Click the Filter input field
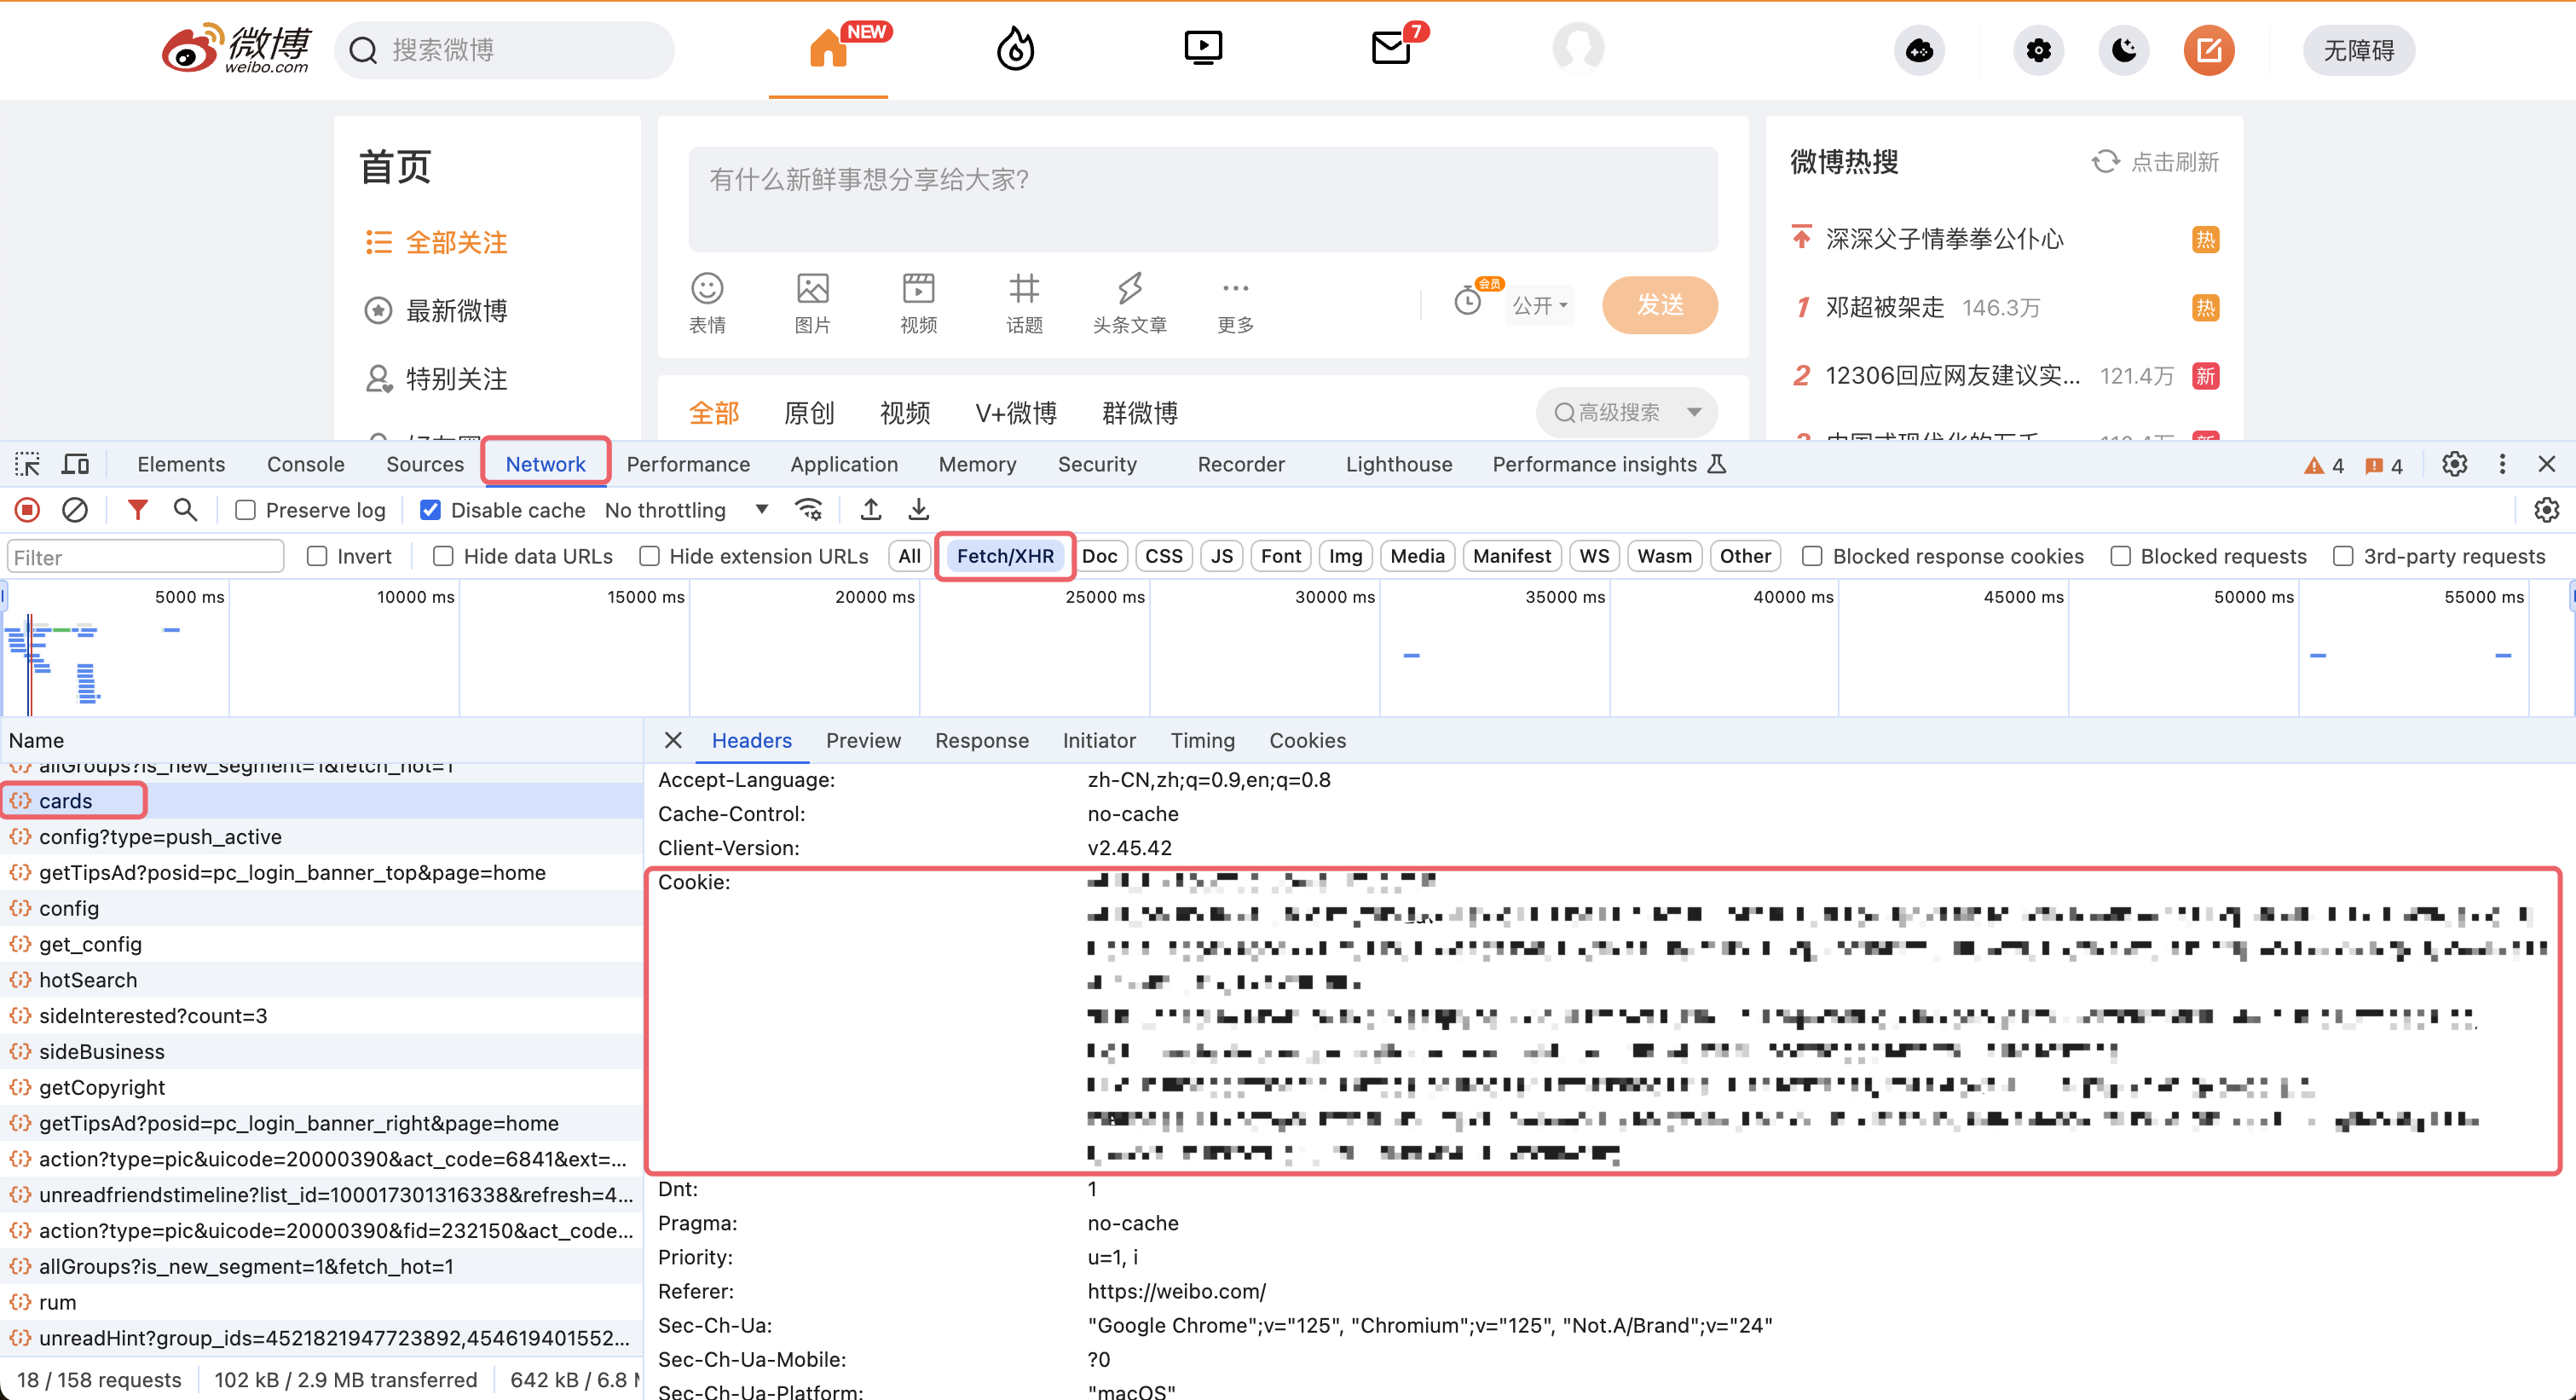The height and width of the screenshot is (1400, 2576). click(147, 555)
